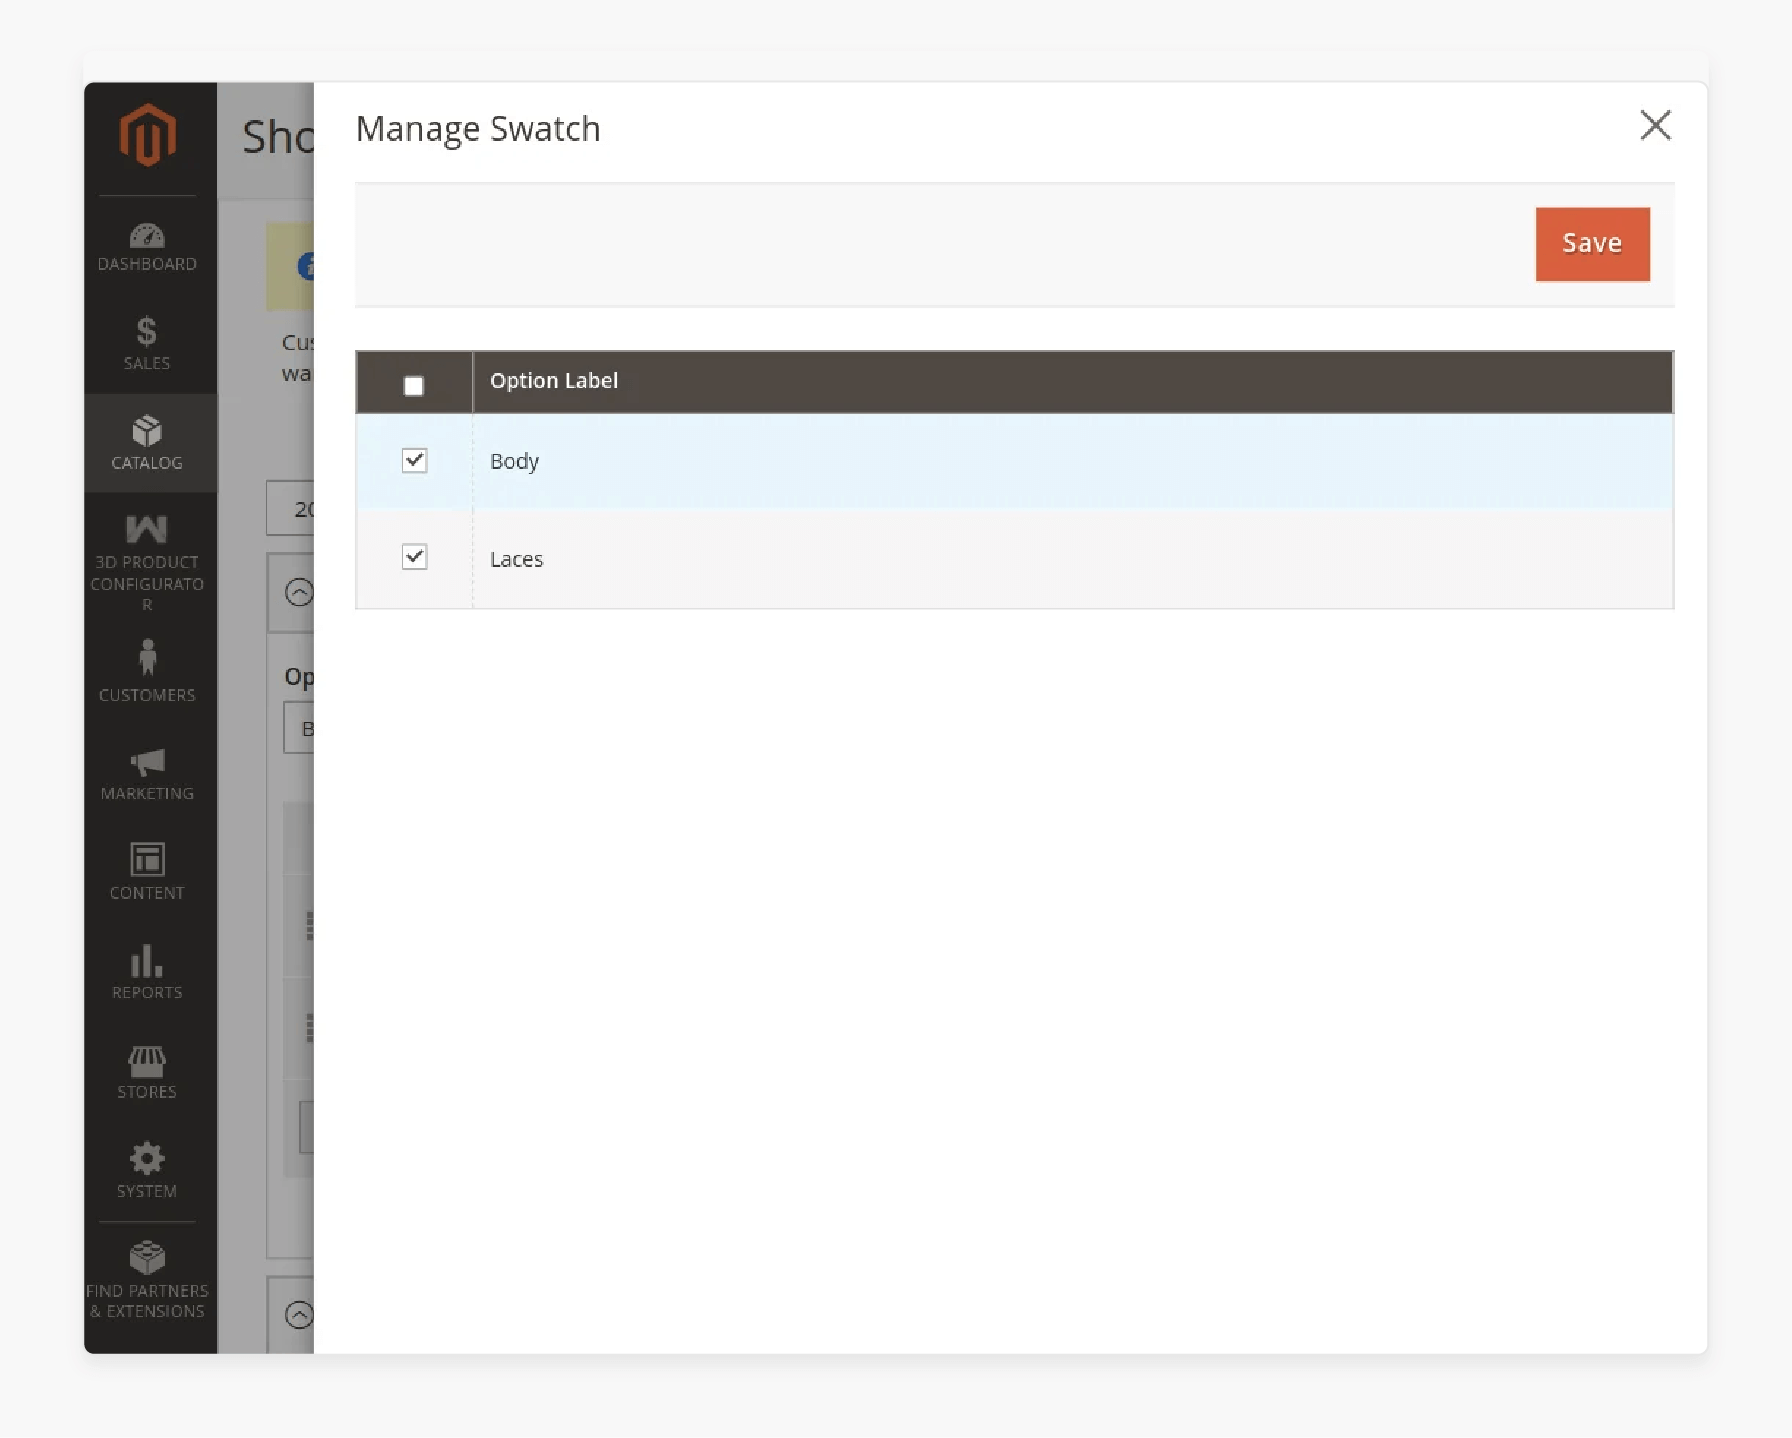
Task: Open the Catalog sidebar menu
Action: (x=148, y=443)
